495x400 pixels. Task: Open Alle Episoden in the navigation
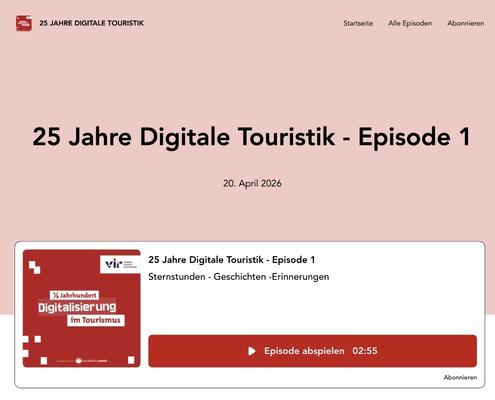pyautogui.click(x=410, y=23)
